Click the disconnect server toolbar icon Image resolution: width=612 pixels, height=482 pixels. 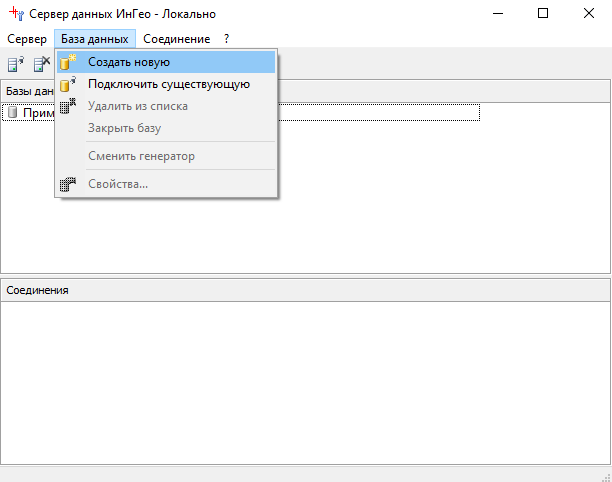click(x=42, y=64)
